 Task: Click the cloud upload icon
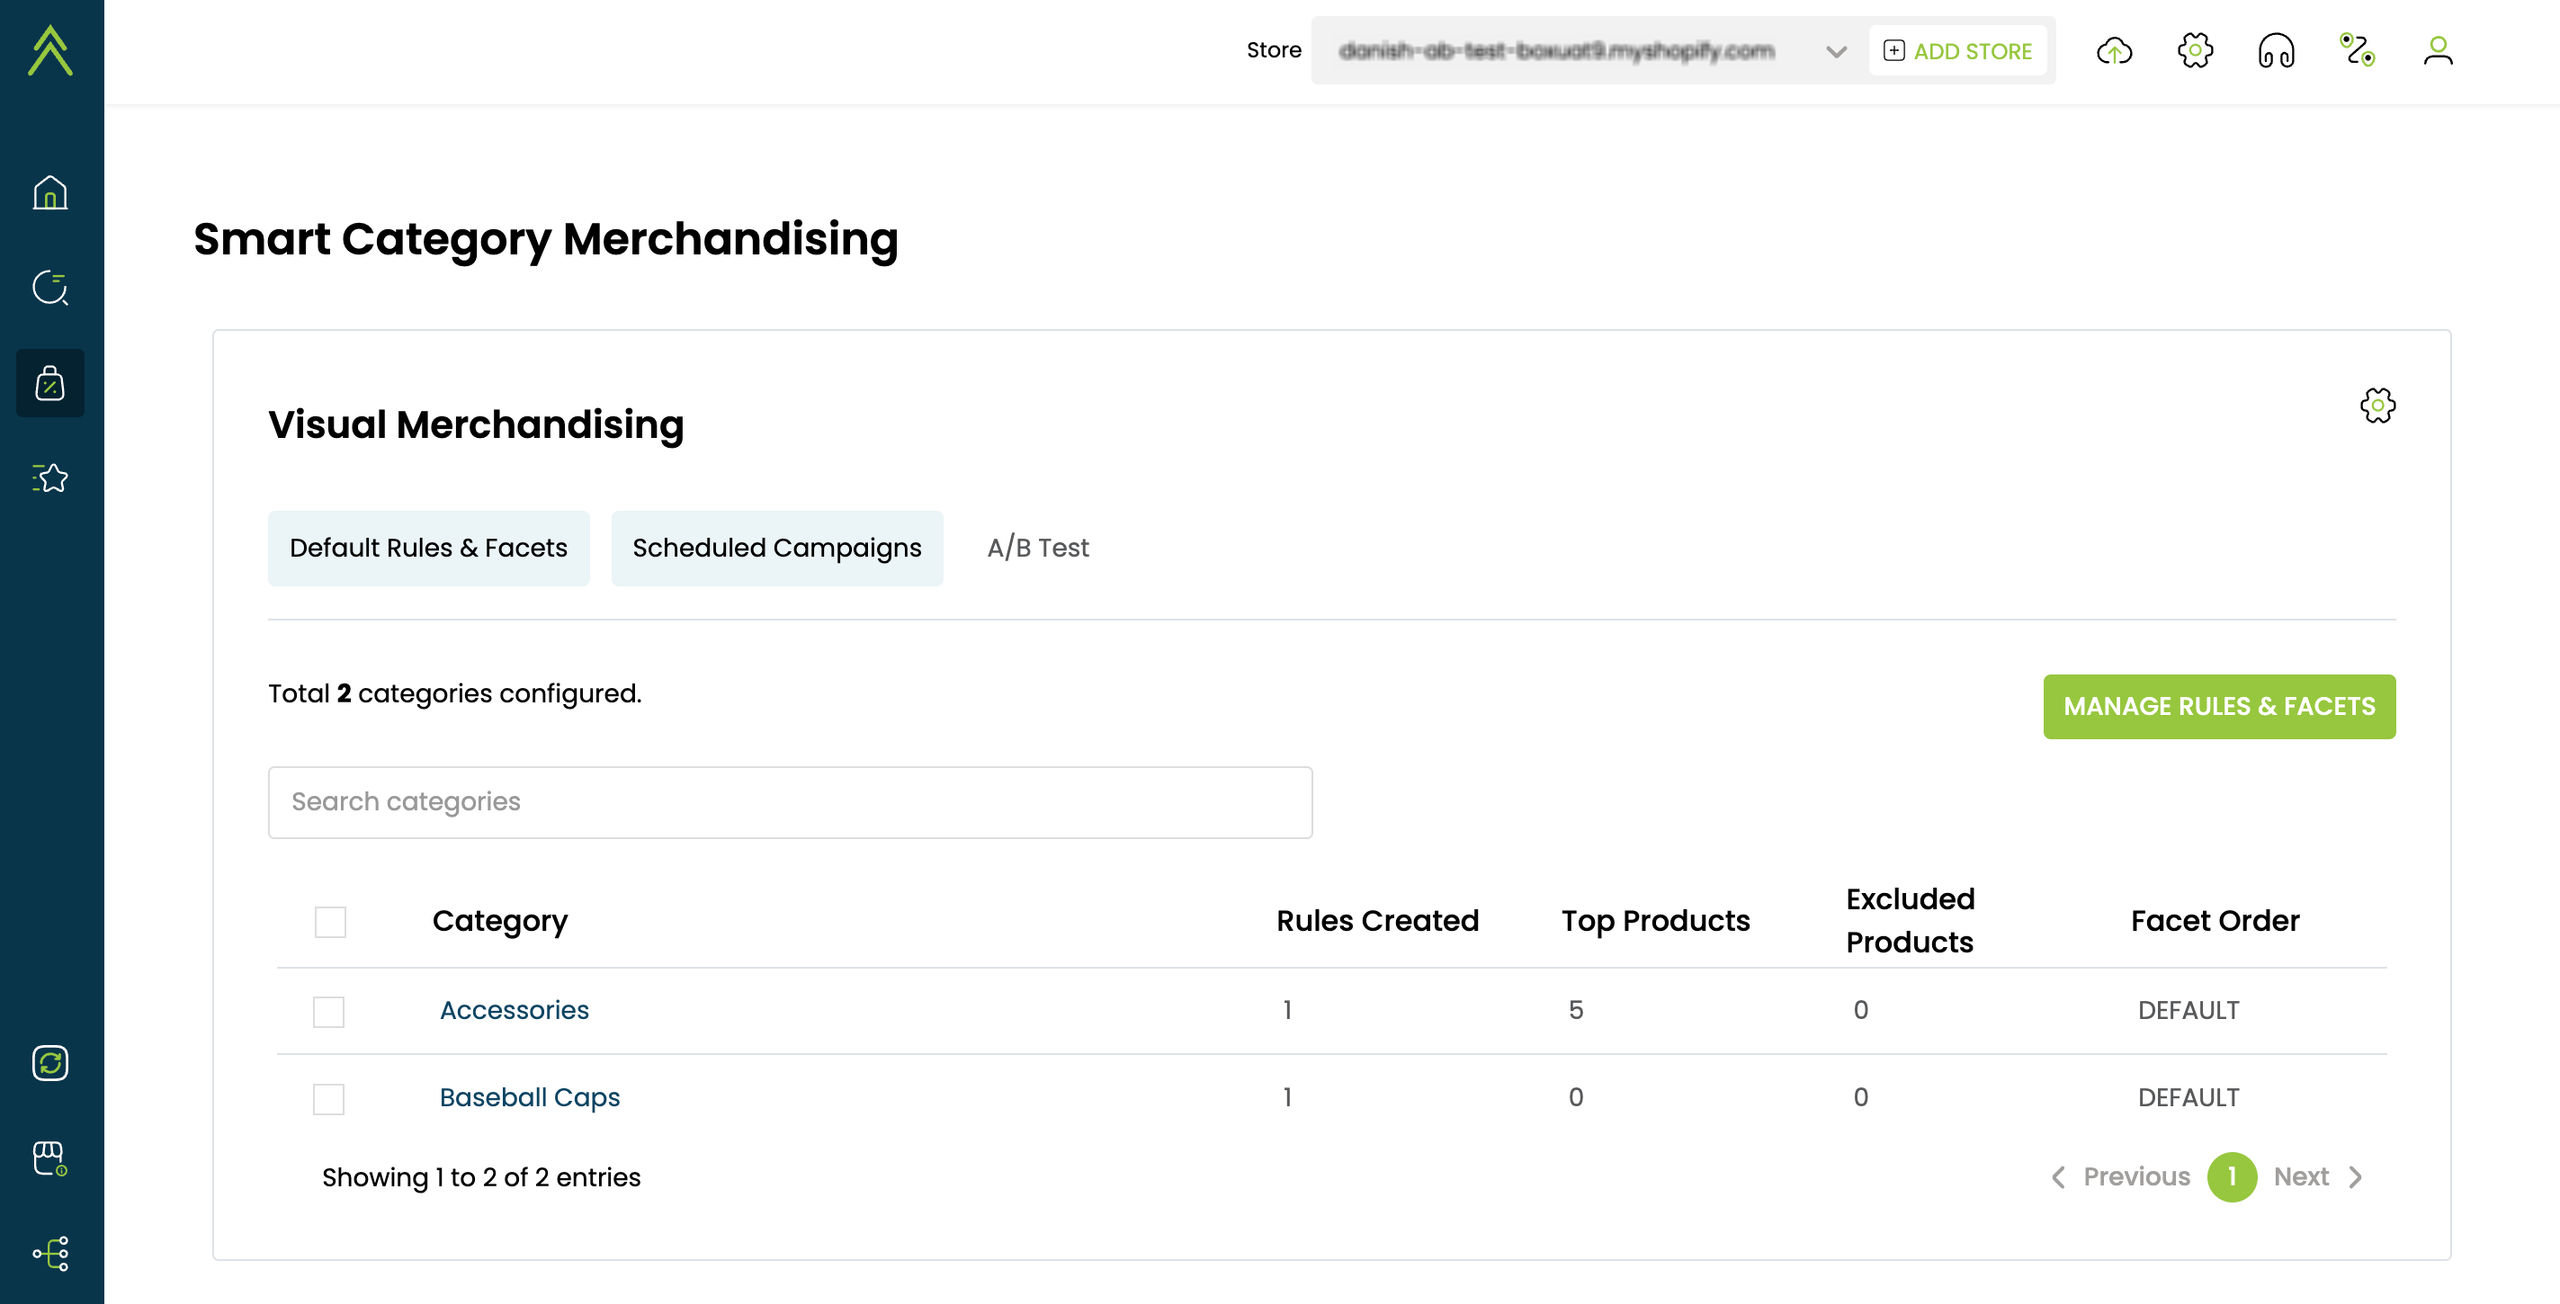pos(2114,51)
